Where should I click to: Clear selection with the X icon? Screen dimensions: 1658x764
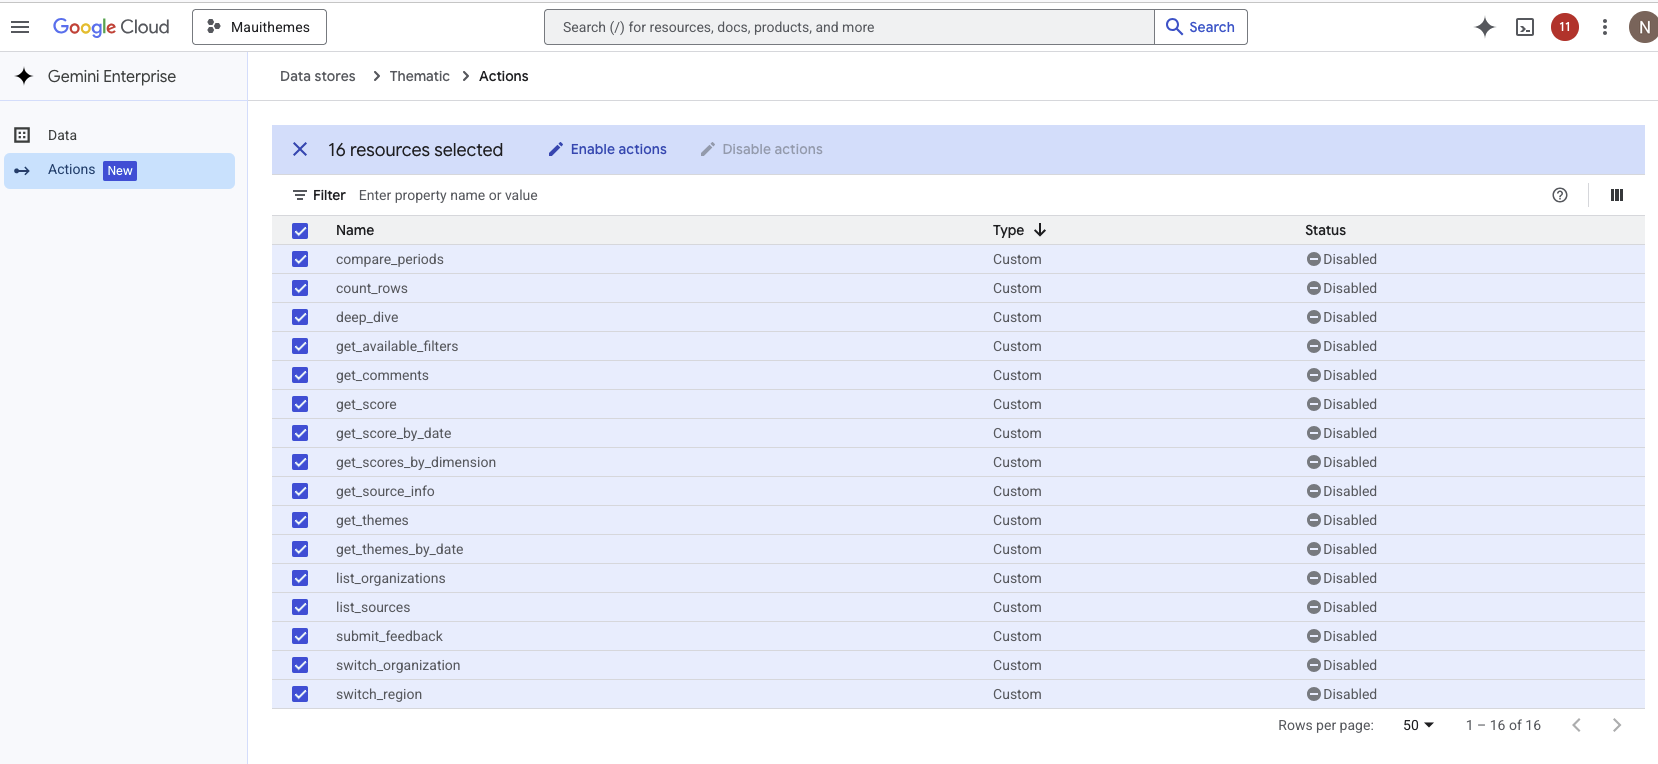coord(300,149)
